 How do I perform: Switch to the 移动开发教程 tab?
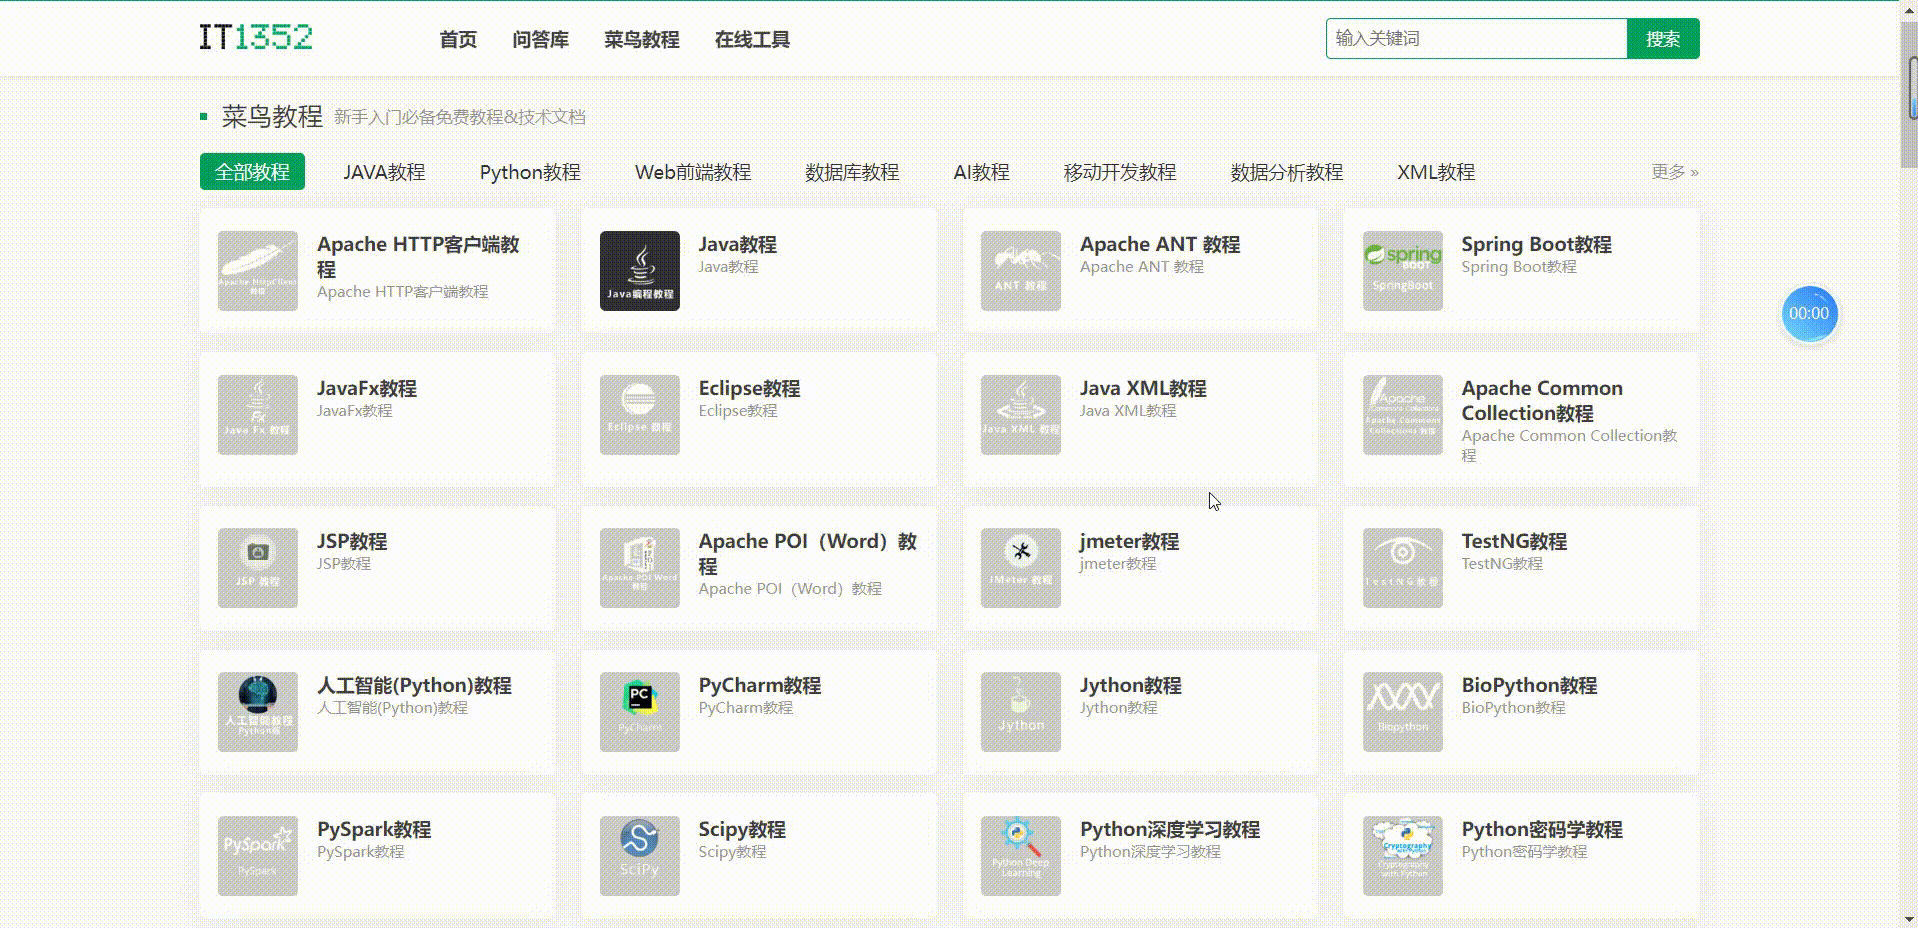[1120, 172]
